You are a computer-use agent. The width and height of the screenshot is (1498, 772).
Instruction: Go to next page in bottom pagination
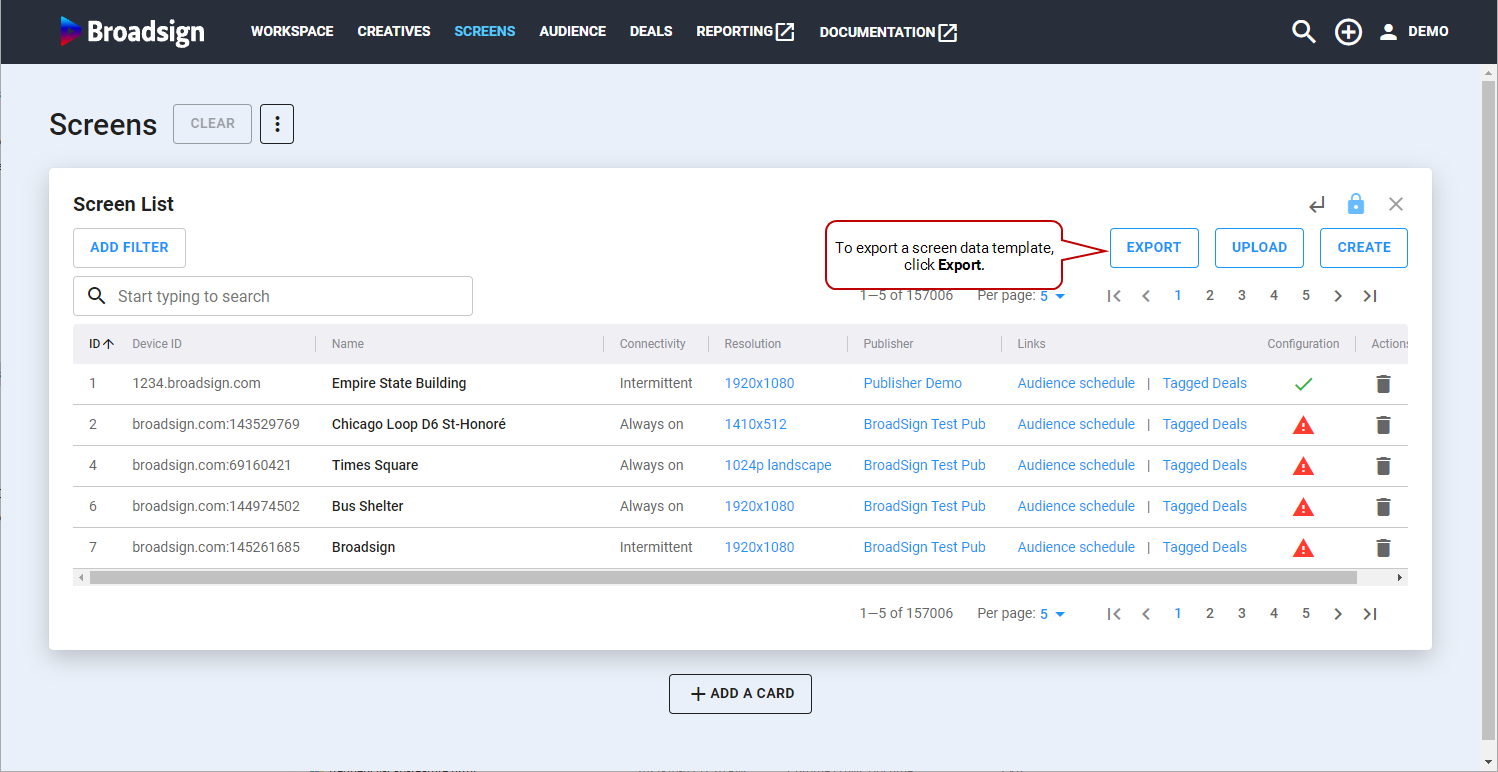(1338, 614)
